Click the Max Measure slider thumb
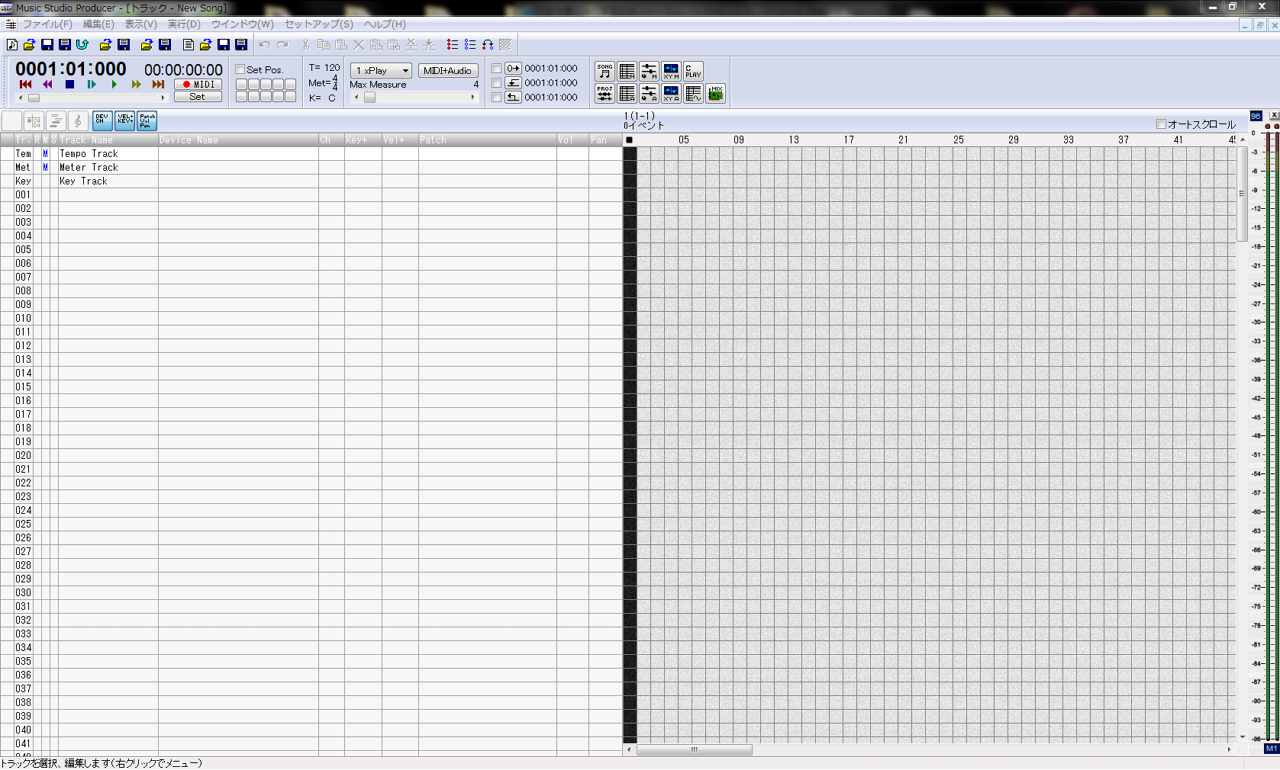 (x=369, y=98)
